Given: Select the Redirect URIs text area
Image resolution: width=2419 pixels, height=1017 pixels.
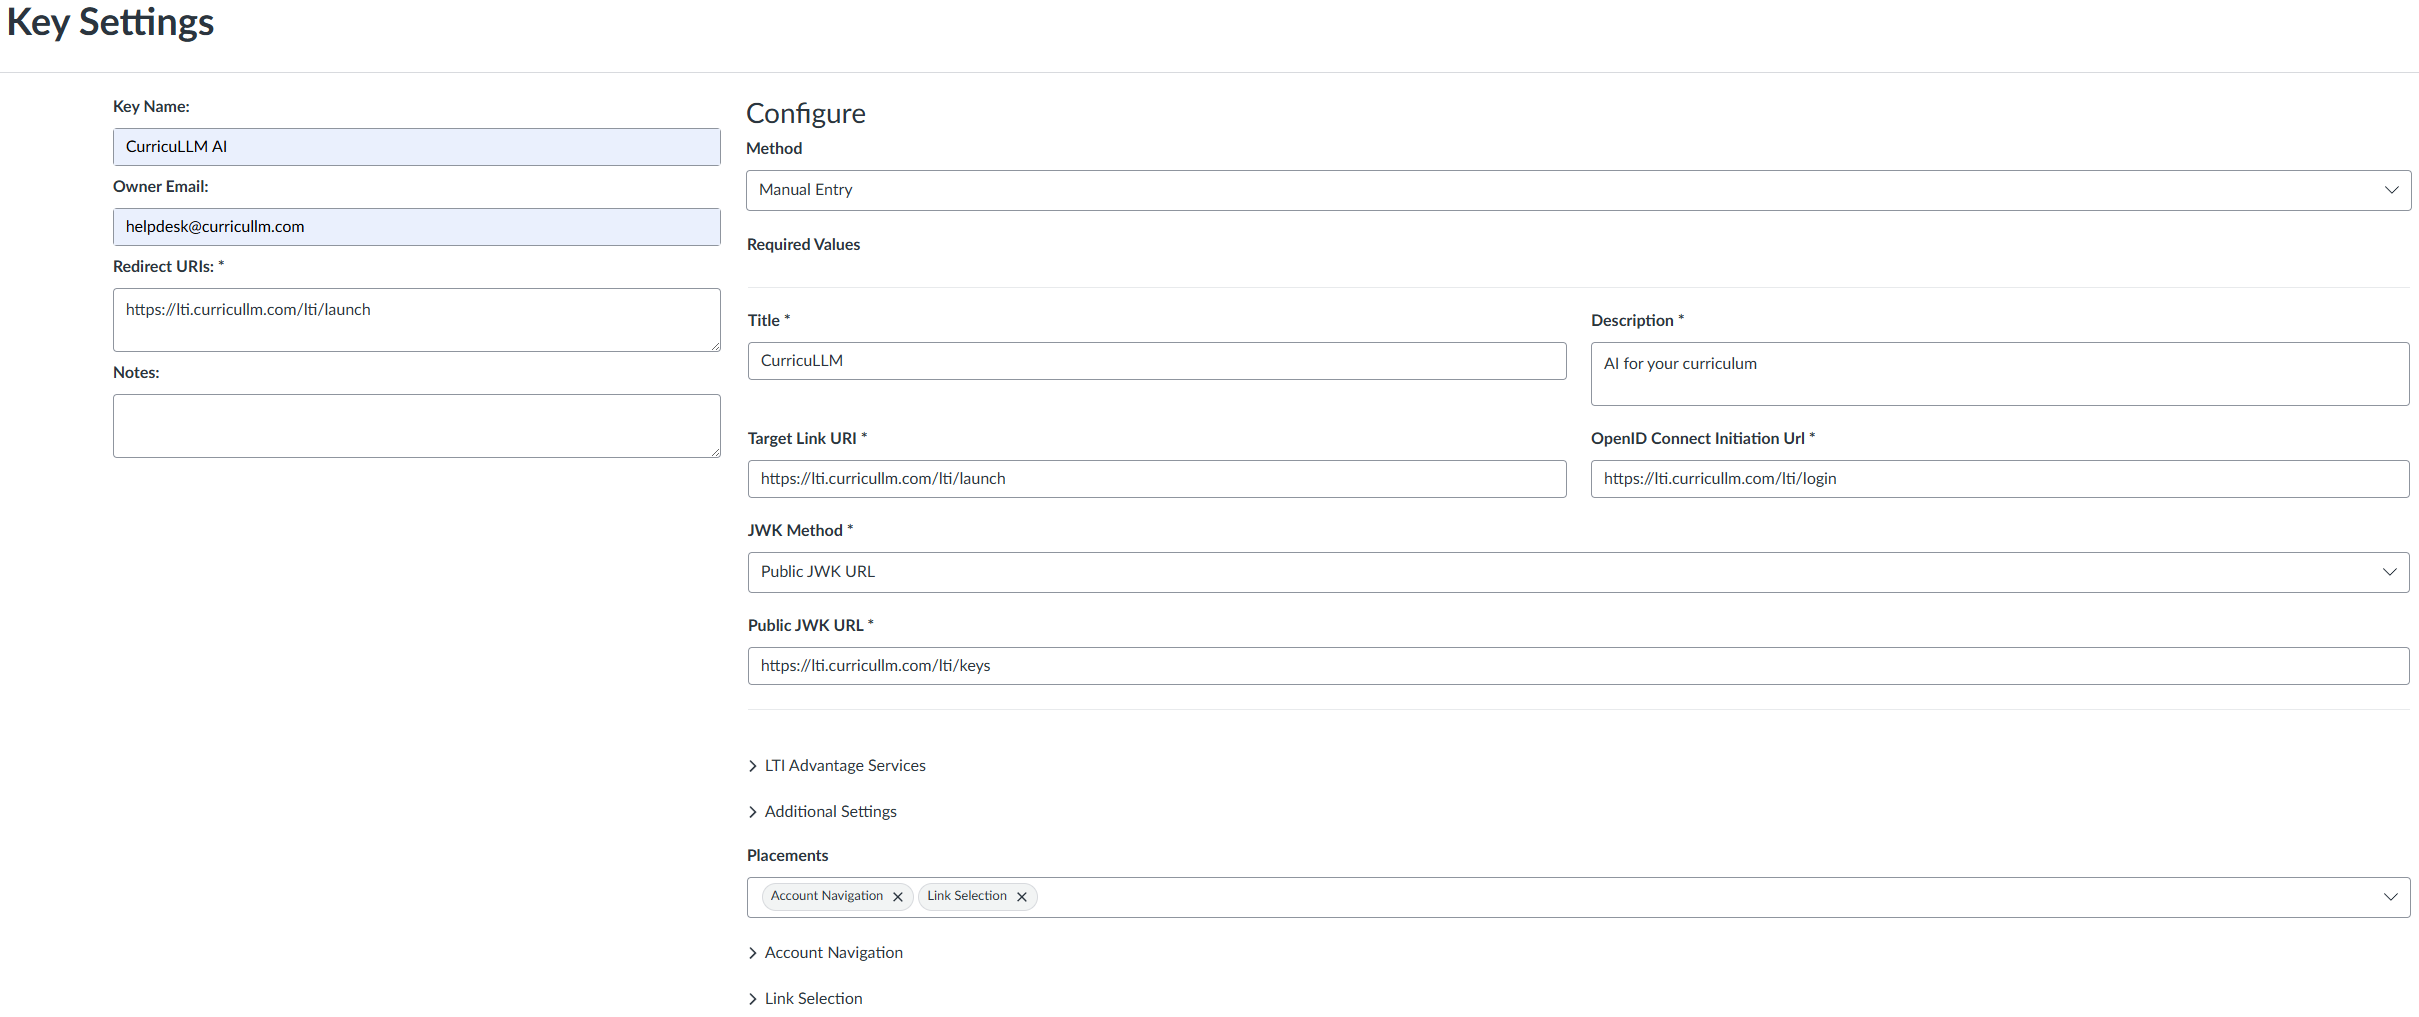Looking at the screenshot, I should tap(416, 319).
